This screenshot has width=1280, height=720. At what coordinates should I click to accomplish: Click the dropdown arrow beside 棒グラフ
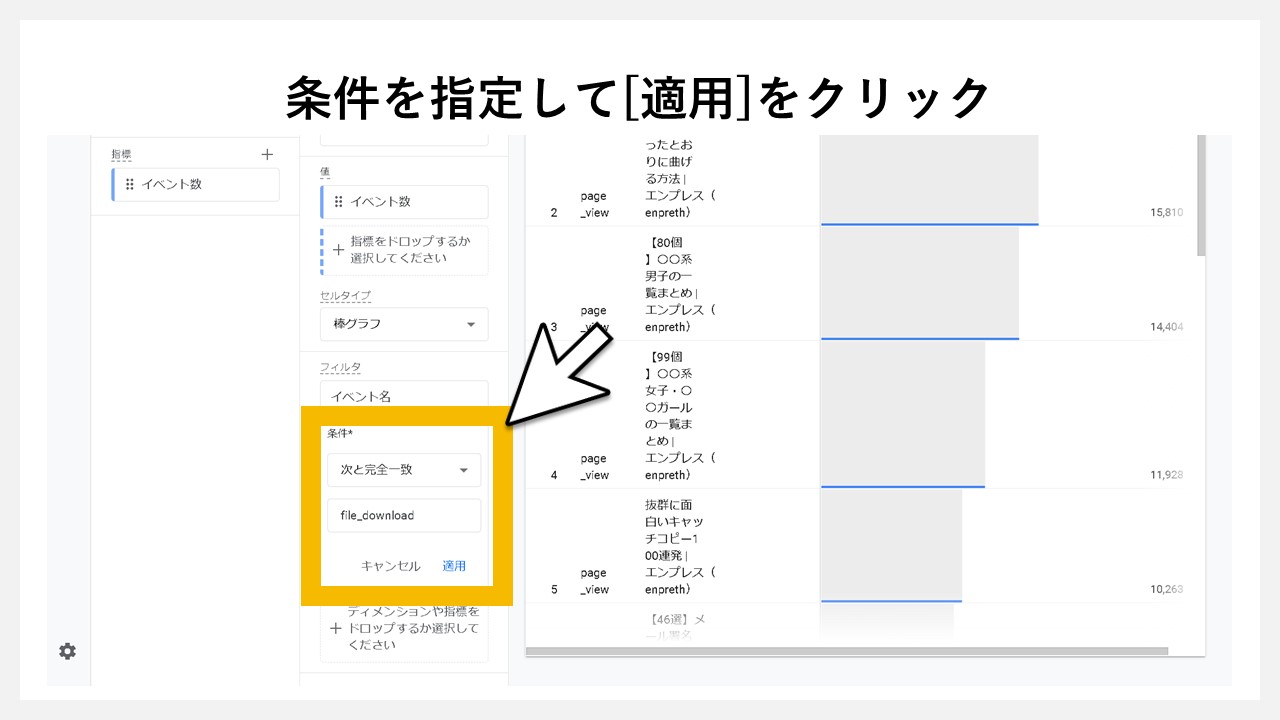coord(470,324)
